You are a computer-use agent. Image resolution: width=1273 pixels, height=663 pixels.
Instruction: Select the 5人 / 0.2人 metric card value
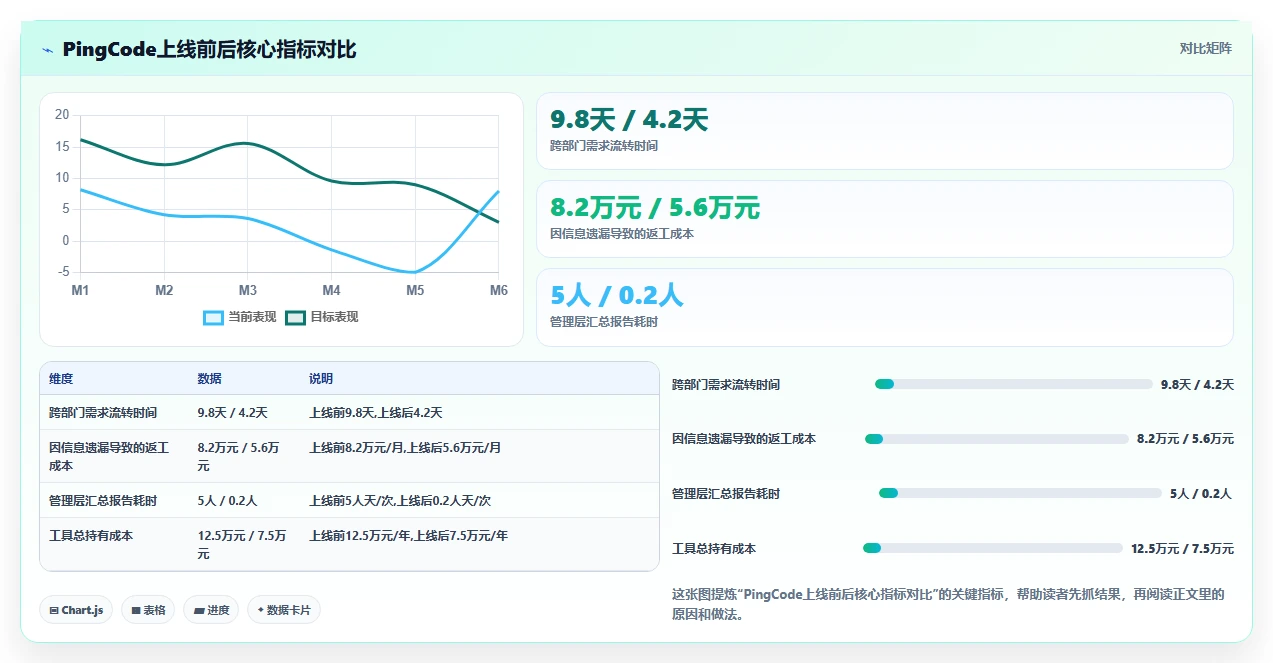pos(617,296)
